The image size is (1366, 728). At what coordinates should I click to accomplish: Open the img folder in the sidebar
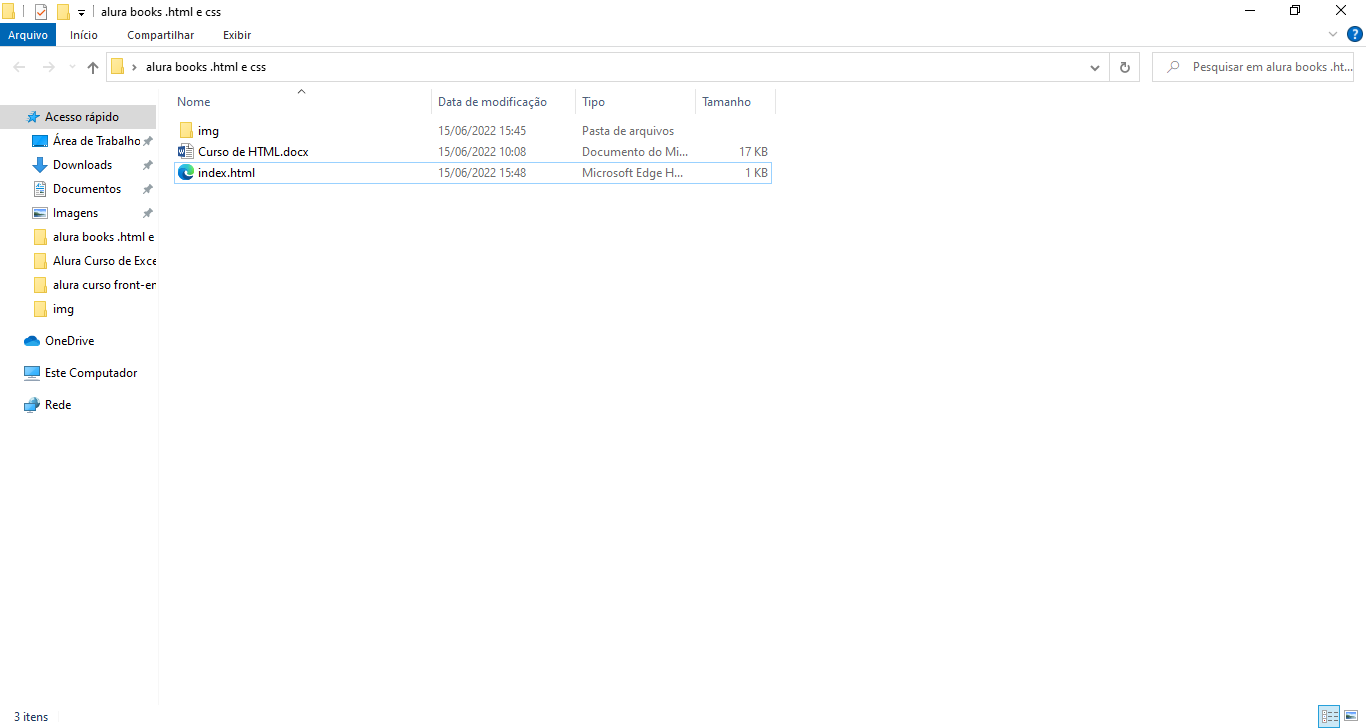click(x=63, y=309)
